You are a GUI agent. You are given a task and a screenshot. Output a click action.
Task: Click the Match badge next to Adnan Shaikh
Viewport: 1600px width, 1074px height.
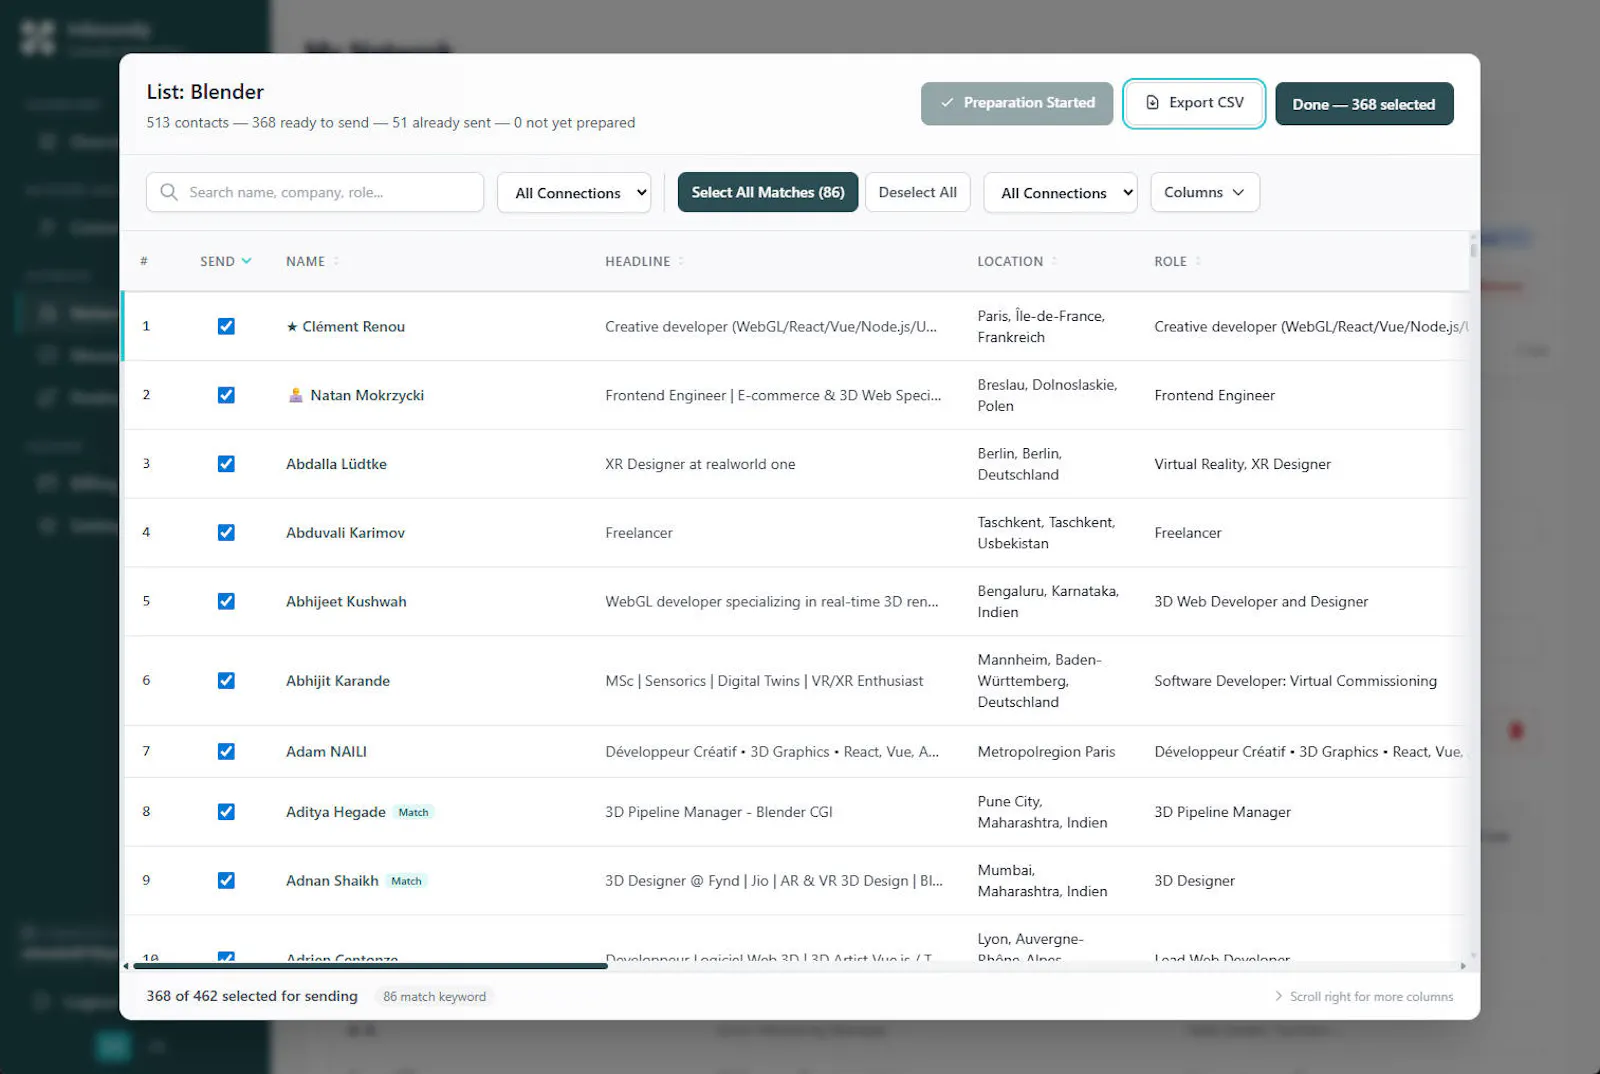click(x=406, y=881)
